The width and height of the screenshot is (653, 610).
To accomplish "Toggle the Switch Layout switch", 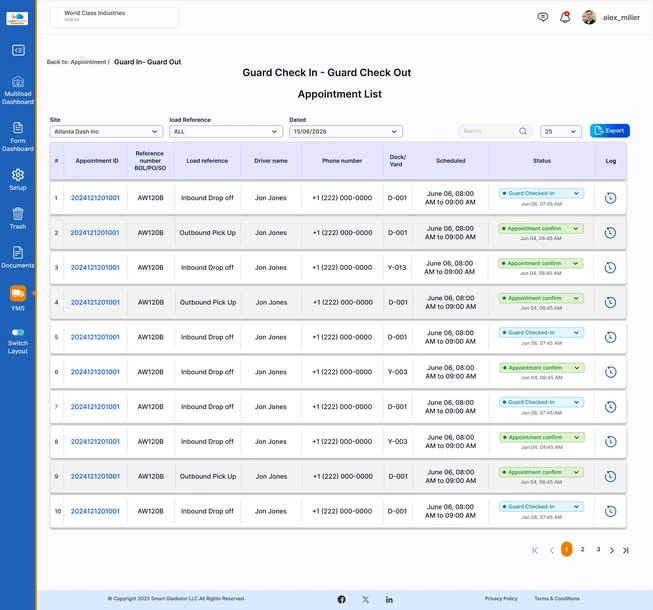I will tap(18, 332).
